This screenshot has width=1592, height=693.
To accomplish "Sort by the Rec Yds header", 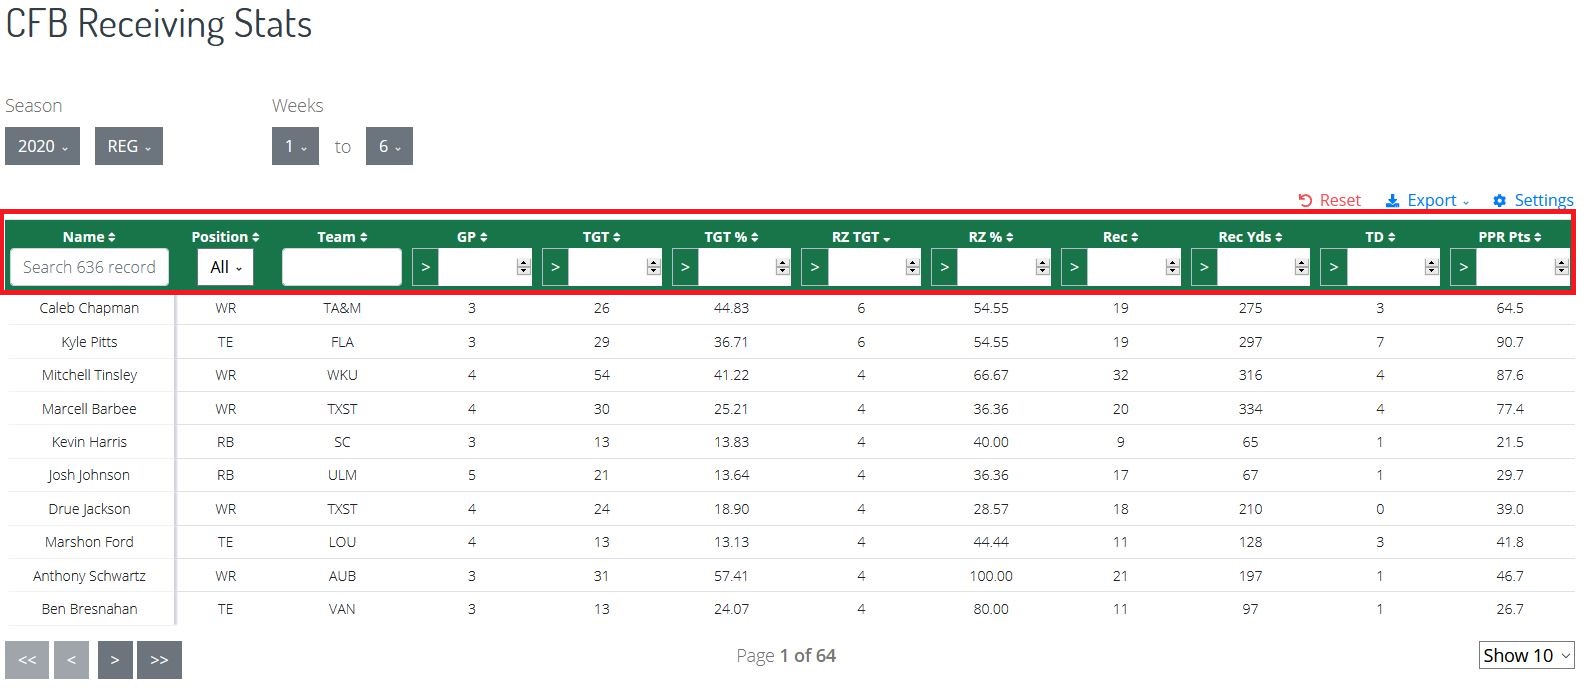I will [1250, 237].
